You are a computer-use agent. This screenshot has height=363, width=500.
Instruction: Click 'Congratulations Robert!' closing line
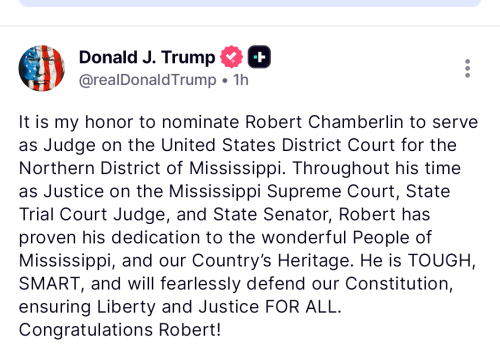pyautogui.click(x=120, y=330)
